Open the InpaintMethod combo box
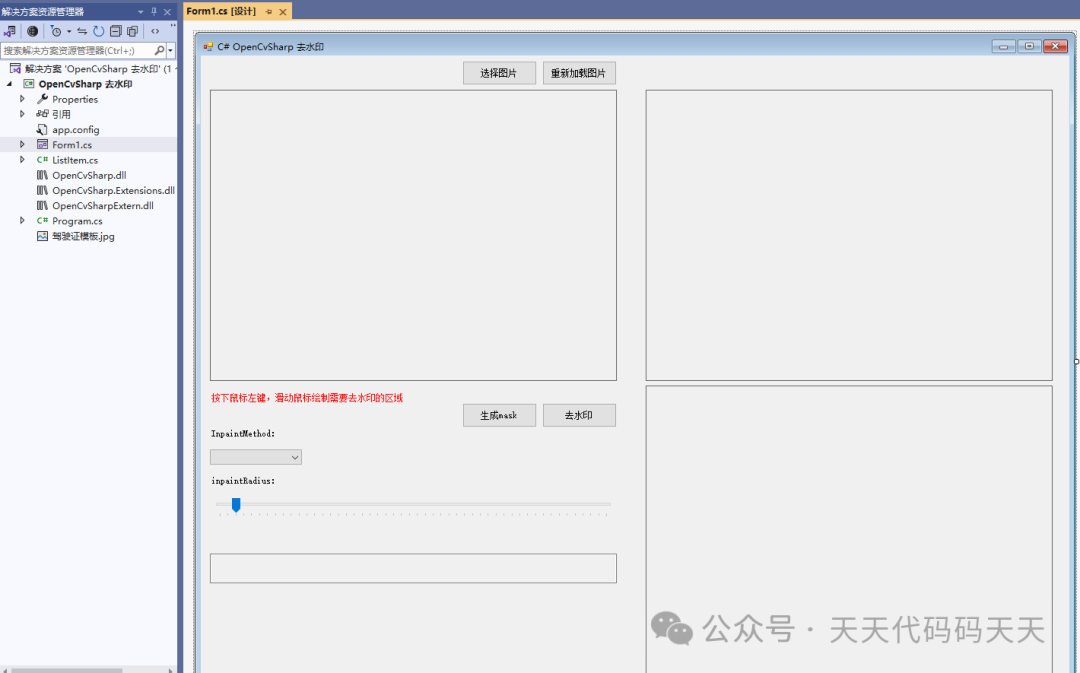The width and height of the screenshot is (1080, 673). coord(256,457)
